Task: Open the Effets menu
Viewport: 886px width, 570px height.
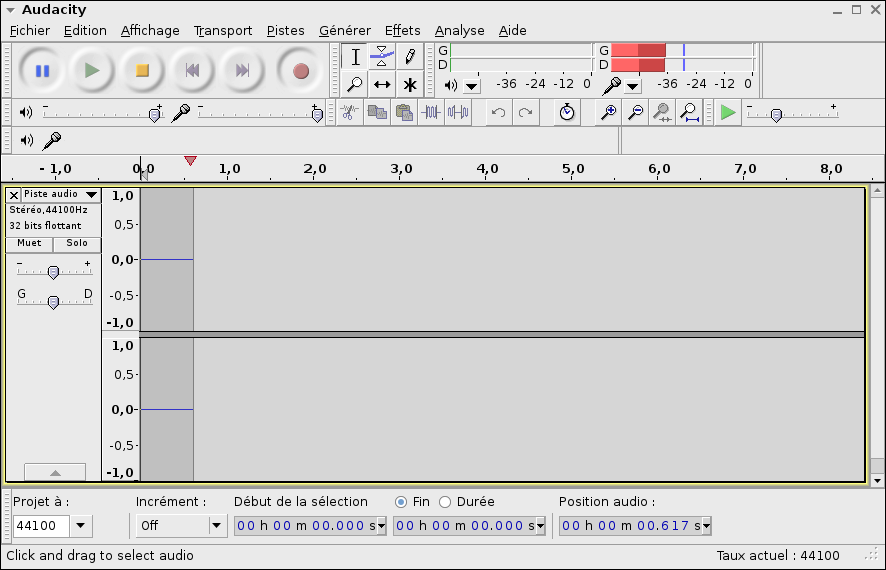Action: (402, 31)
